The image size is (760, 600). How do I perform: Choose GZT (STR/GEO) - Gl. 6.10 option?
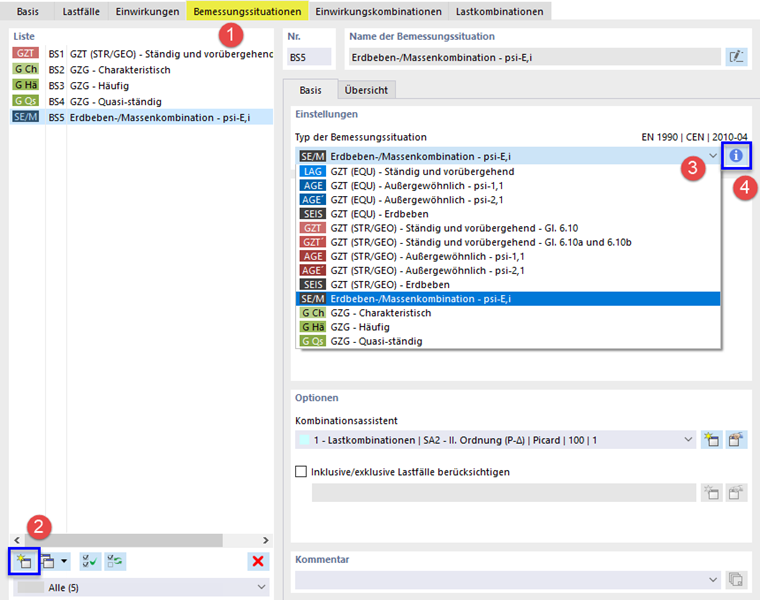[x=508, y=228]
